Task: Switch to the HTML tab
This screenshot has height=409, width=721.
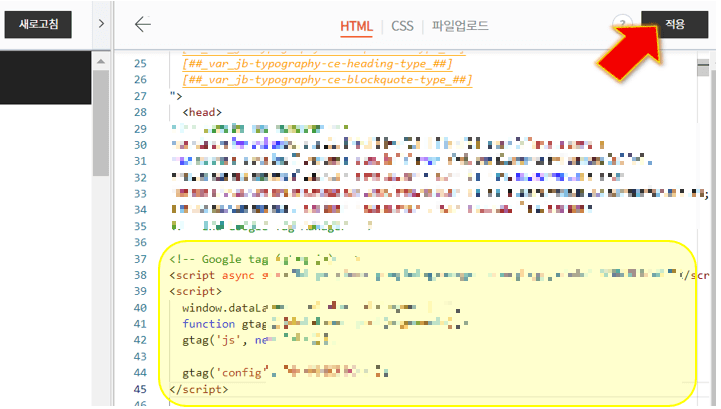Action: coord(356,26)
